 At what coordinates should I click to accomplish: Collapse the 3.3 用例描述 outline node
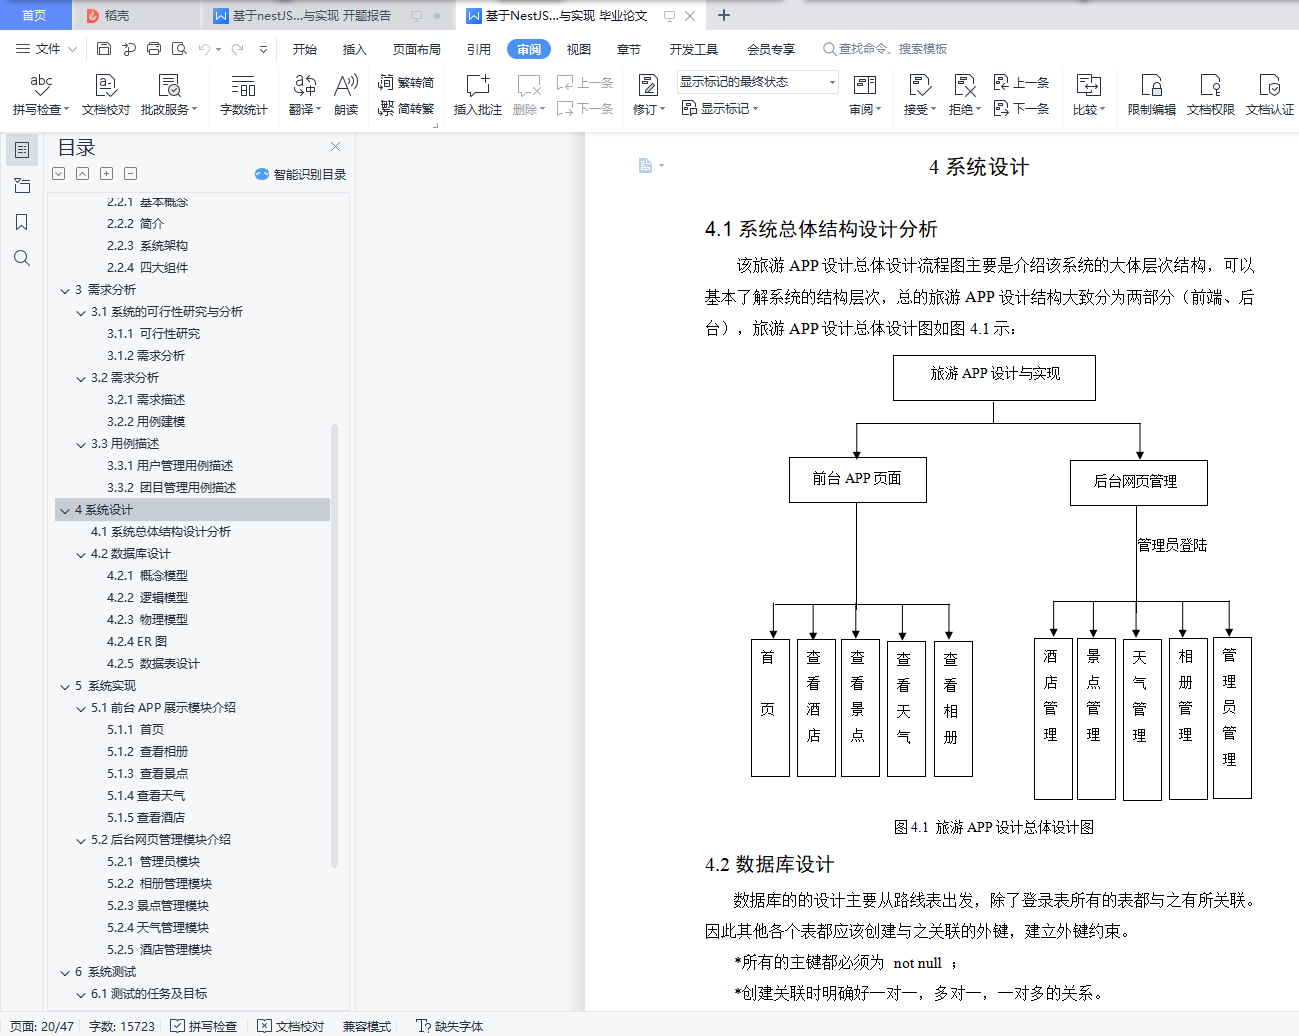click(x=81, y=444)
